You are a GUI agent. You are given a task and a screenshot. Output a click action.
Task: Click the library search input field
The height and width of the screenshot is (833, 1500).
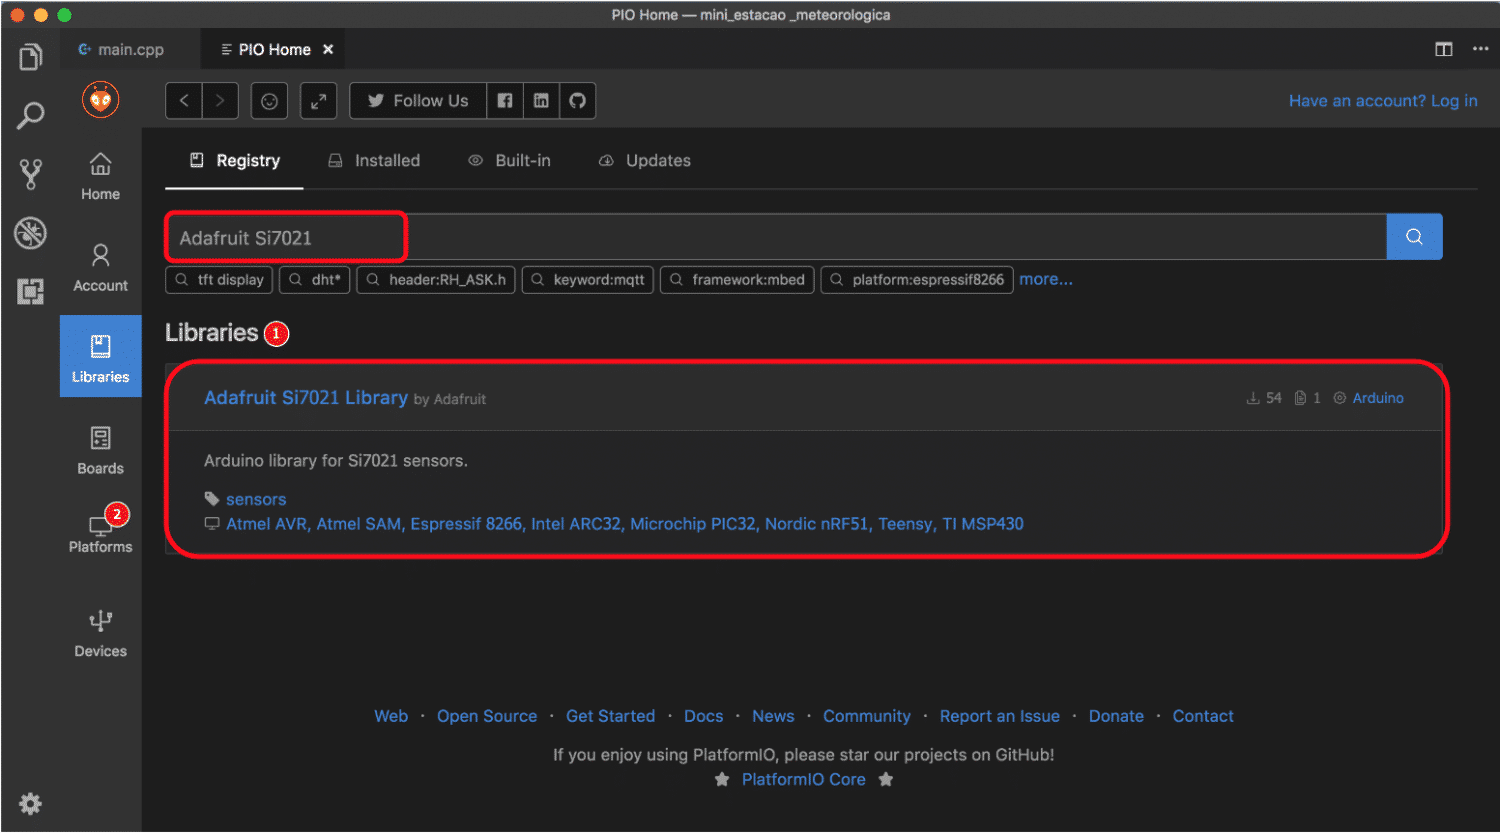coord(775,238)
